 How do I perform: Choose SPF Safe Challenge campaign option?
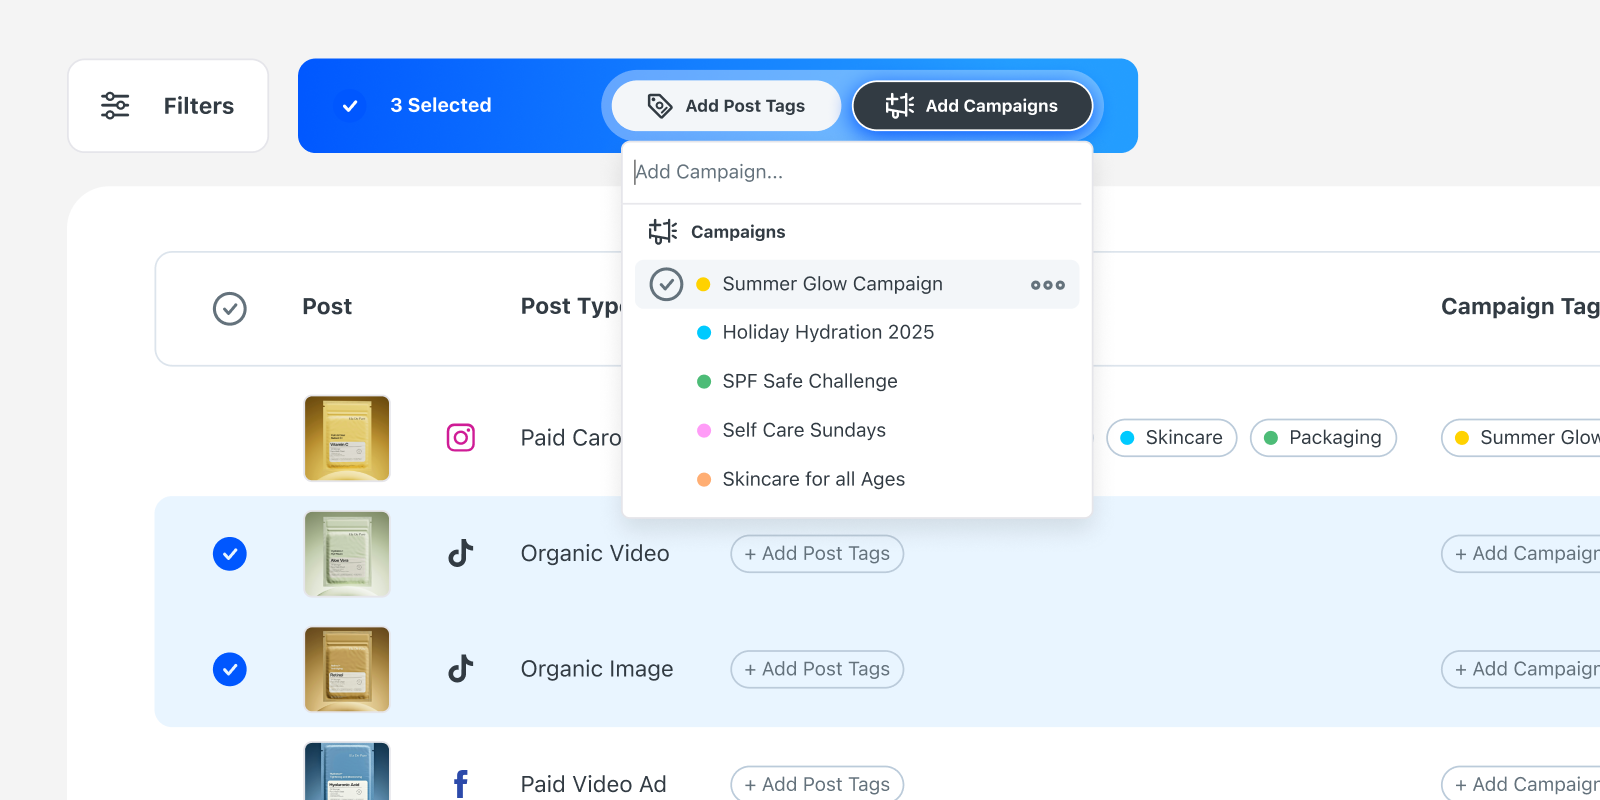coord(809,381)
